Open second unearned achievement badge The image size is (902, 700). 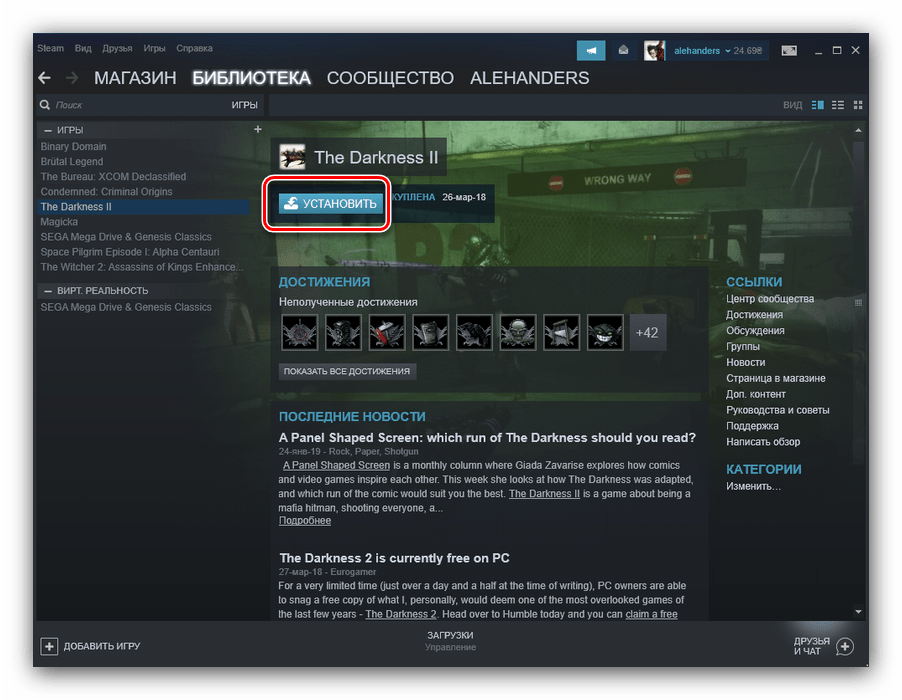343,332
